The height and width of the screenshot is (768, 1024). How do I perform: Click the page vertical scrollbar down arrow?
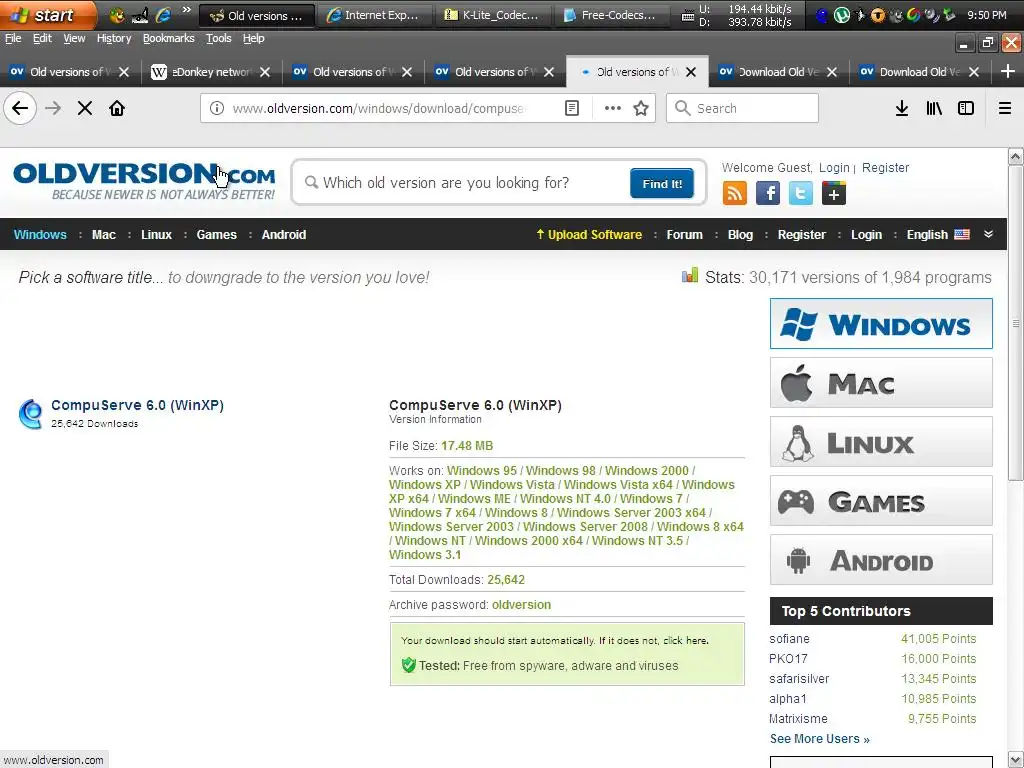point(1015,760)
